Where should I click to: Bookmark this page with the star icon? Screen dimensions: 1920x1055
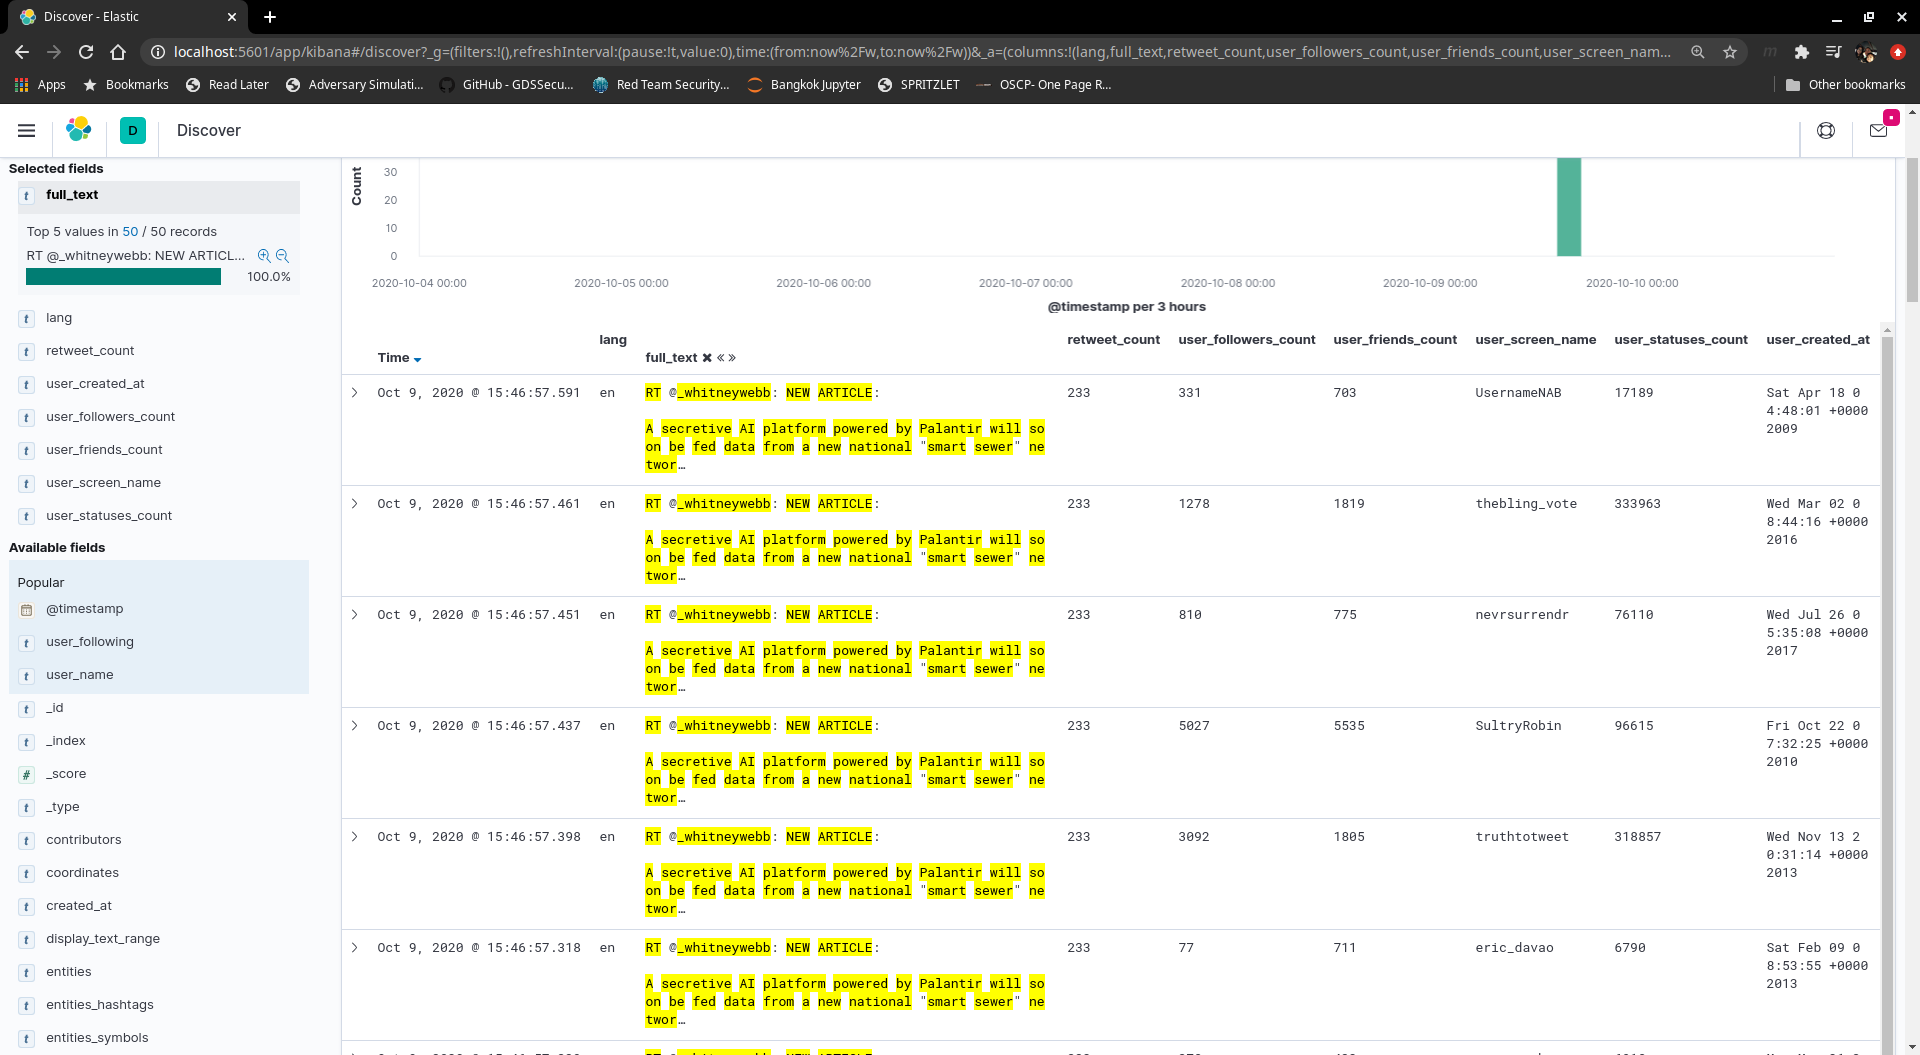pyautogui.click(x=1730, y=52)
